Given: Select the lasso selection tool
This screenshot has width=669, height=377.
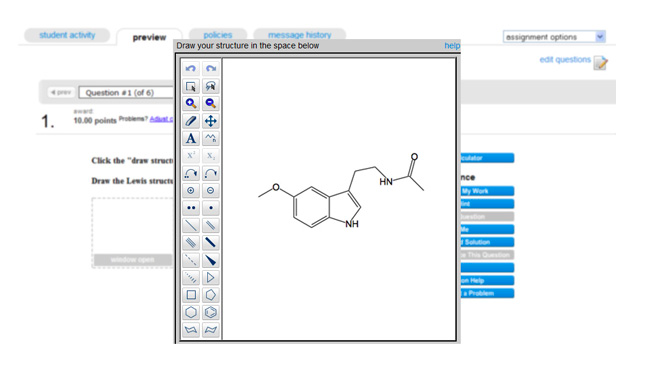Looking at the screenshot, I should point(210,86).
